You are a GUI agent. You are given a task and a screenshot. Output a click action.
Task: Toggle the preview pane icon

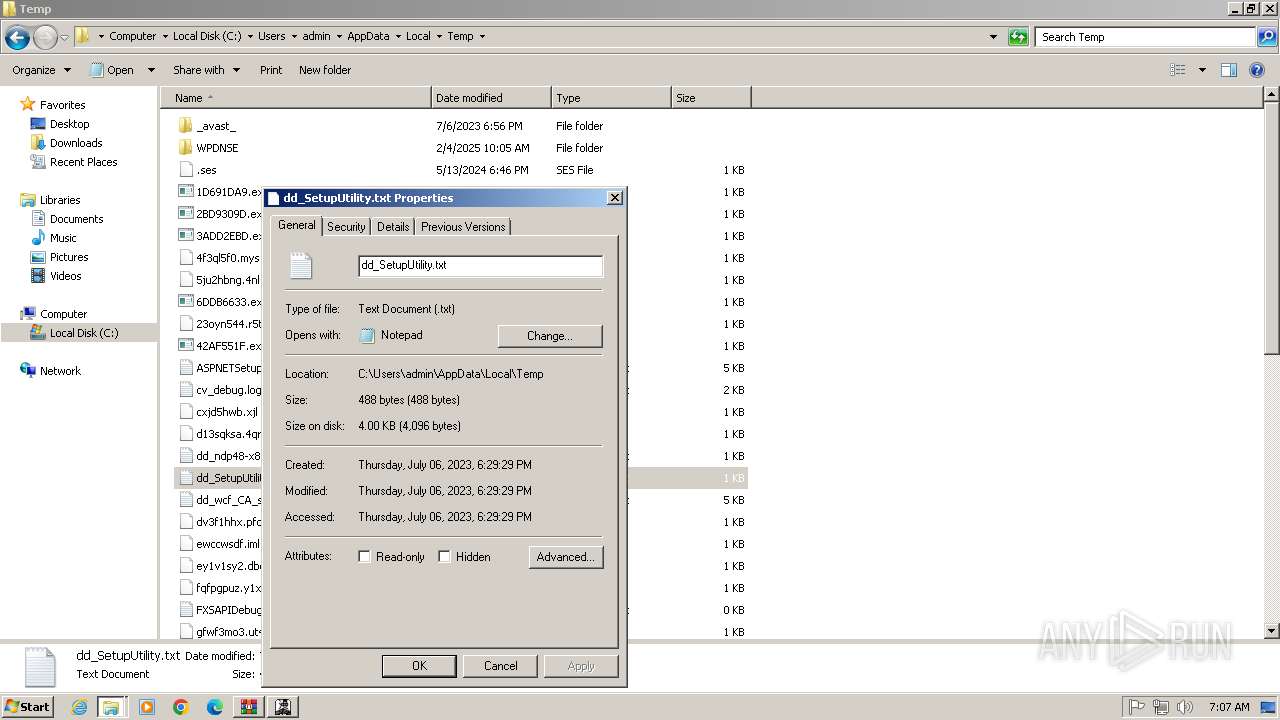1229,70
